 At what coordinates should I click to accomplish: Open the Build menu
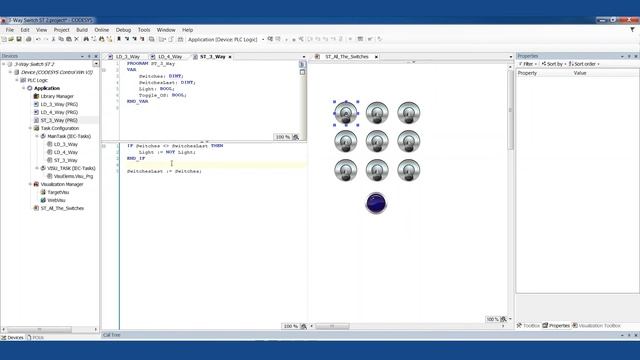tap(82, 30)
